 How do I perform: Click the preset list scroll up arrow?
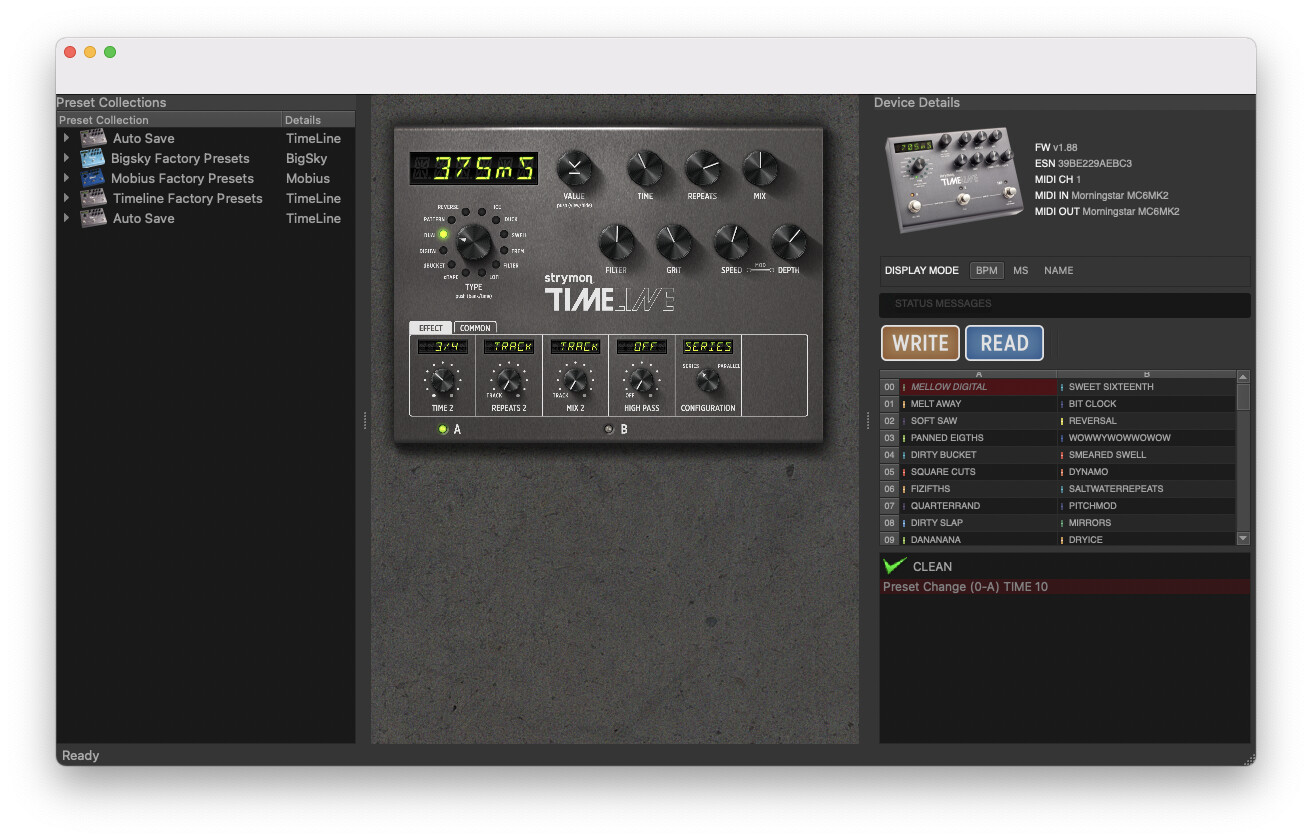[x=1243, y=377]
